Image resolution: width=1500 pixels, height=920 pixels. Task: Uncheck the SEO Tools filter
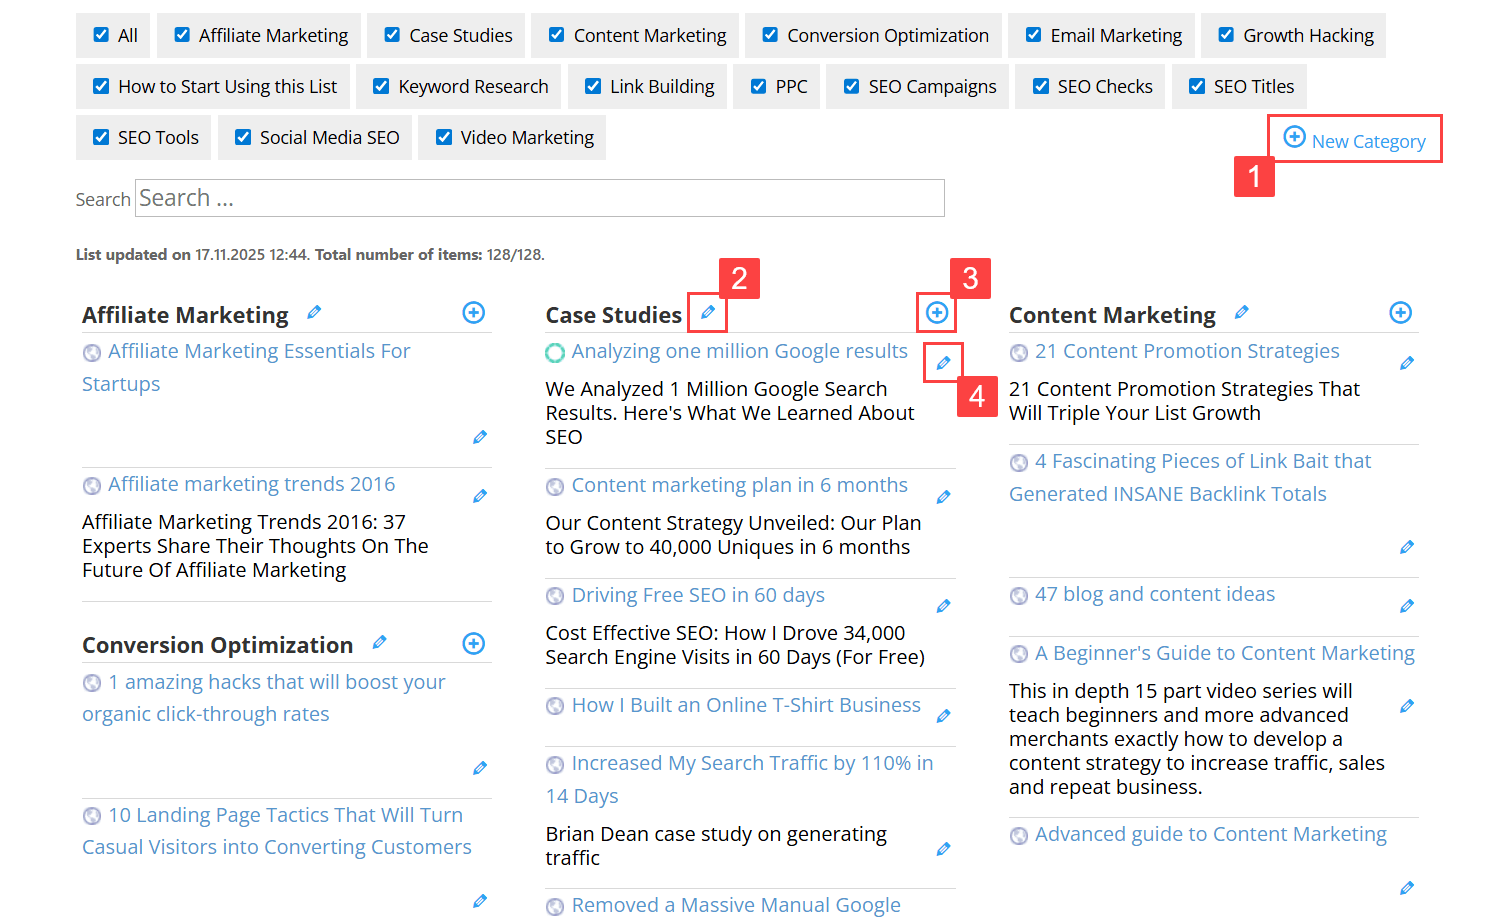[x=101, y=137]
